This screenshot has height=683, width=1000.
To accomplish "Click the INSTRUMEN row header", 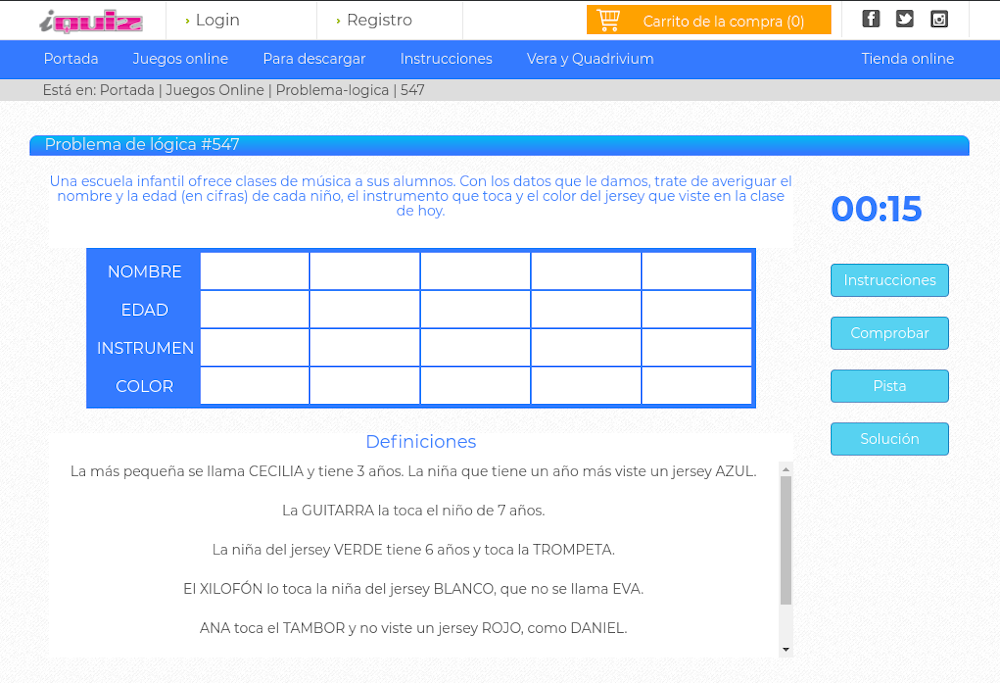I will click(145, 348).
